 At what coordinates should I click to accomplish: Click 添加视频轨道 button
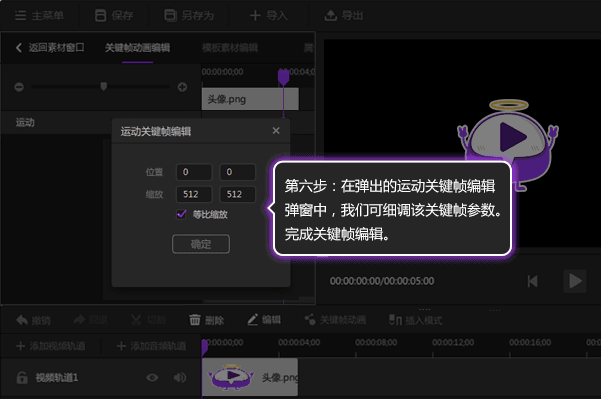click(51, 346)
